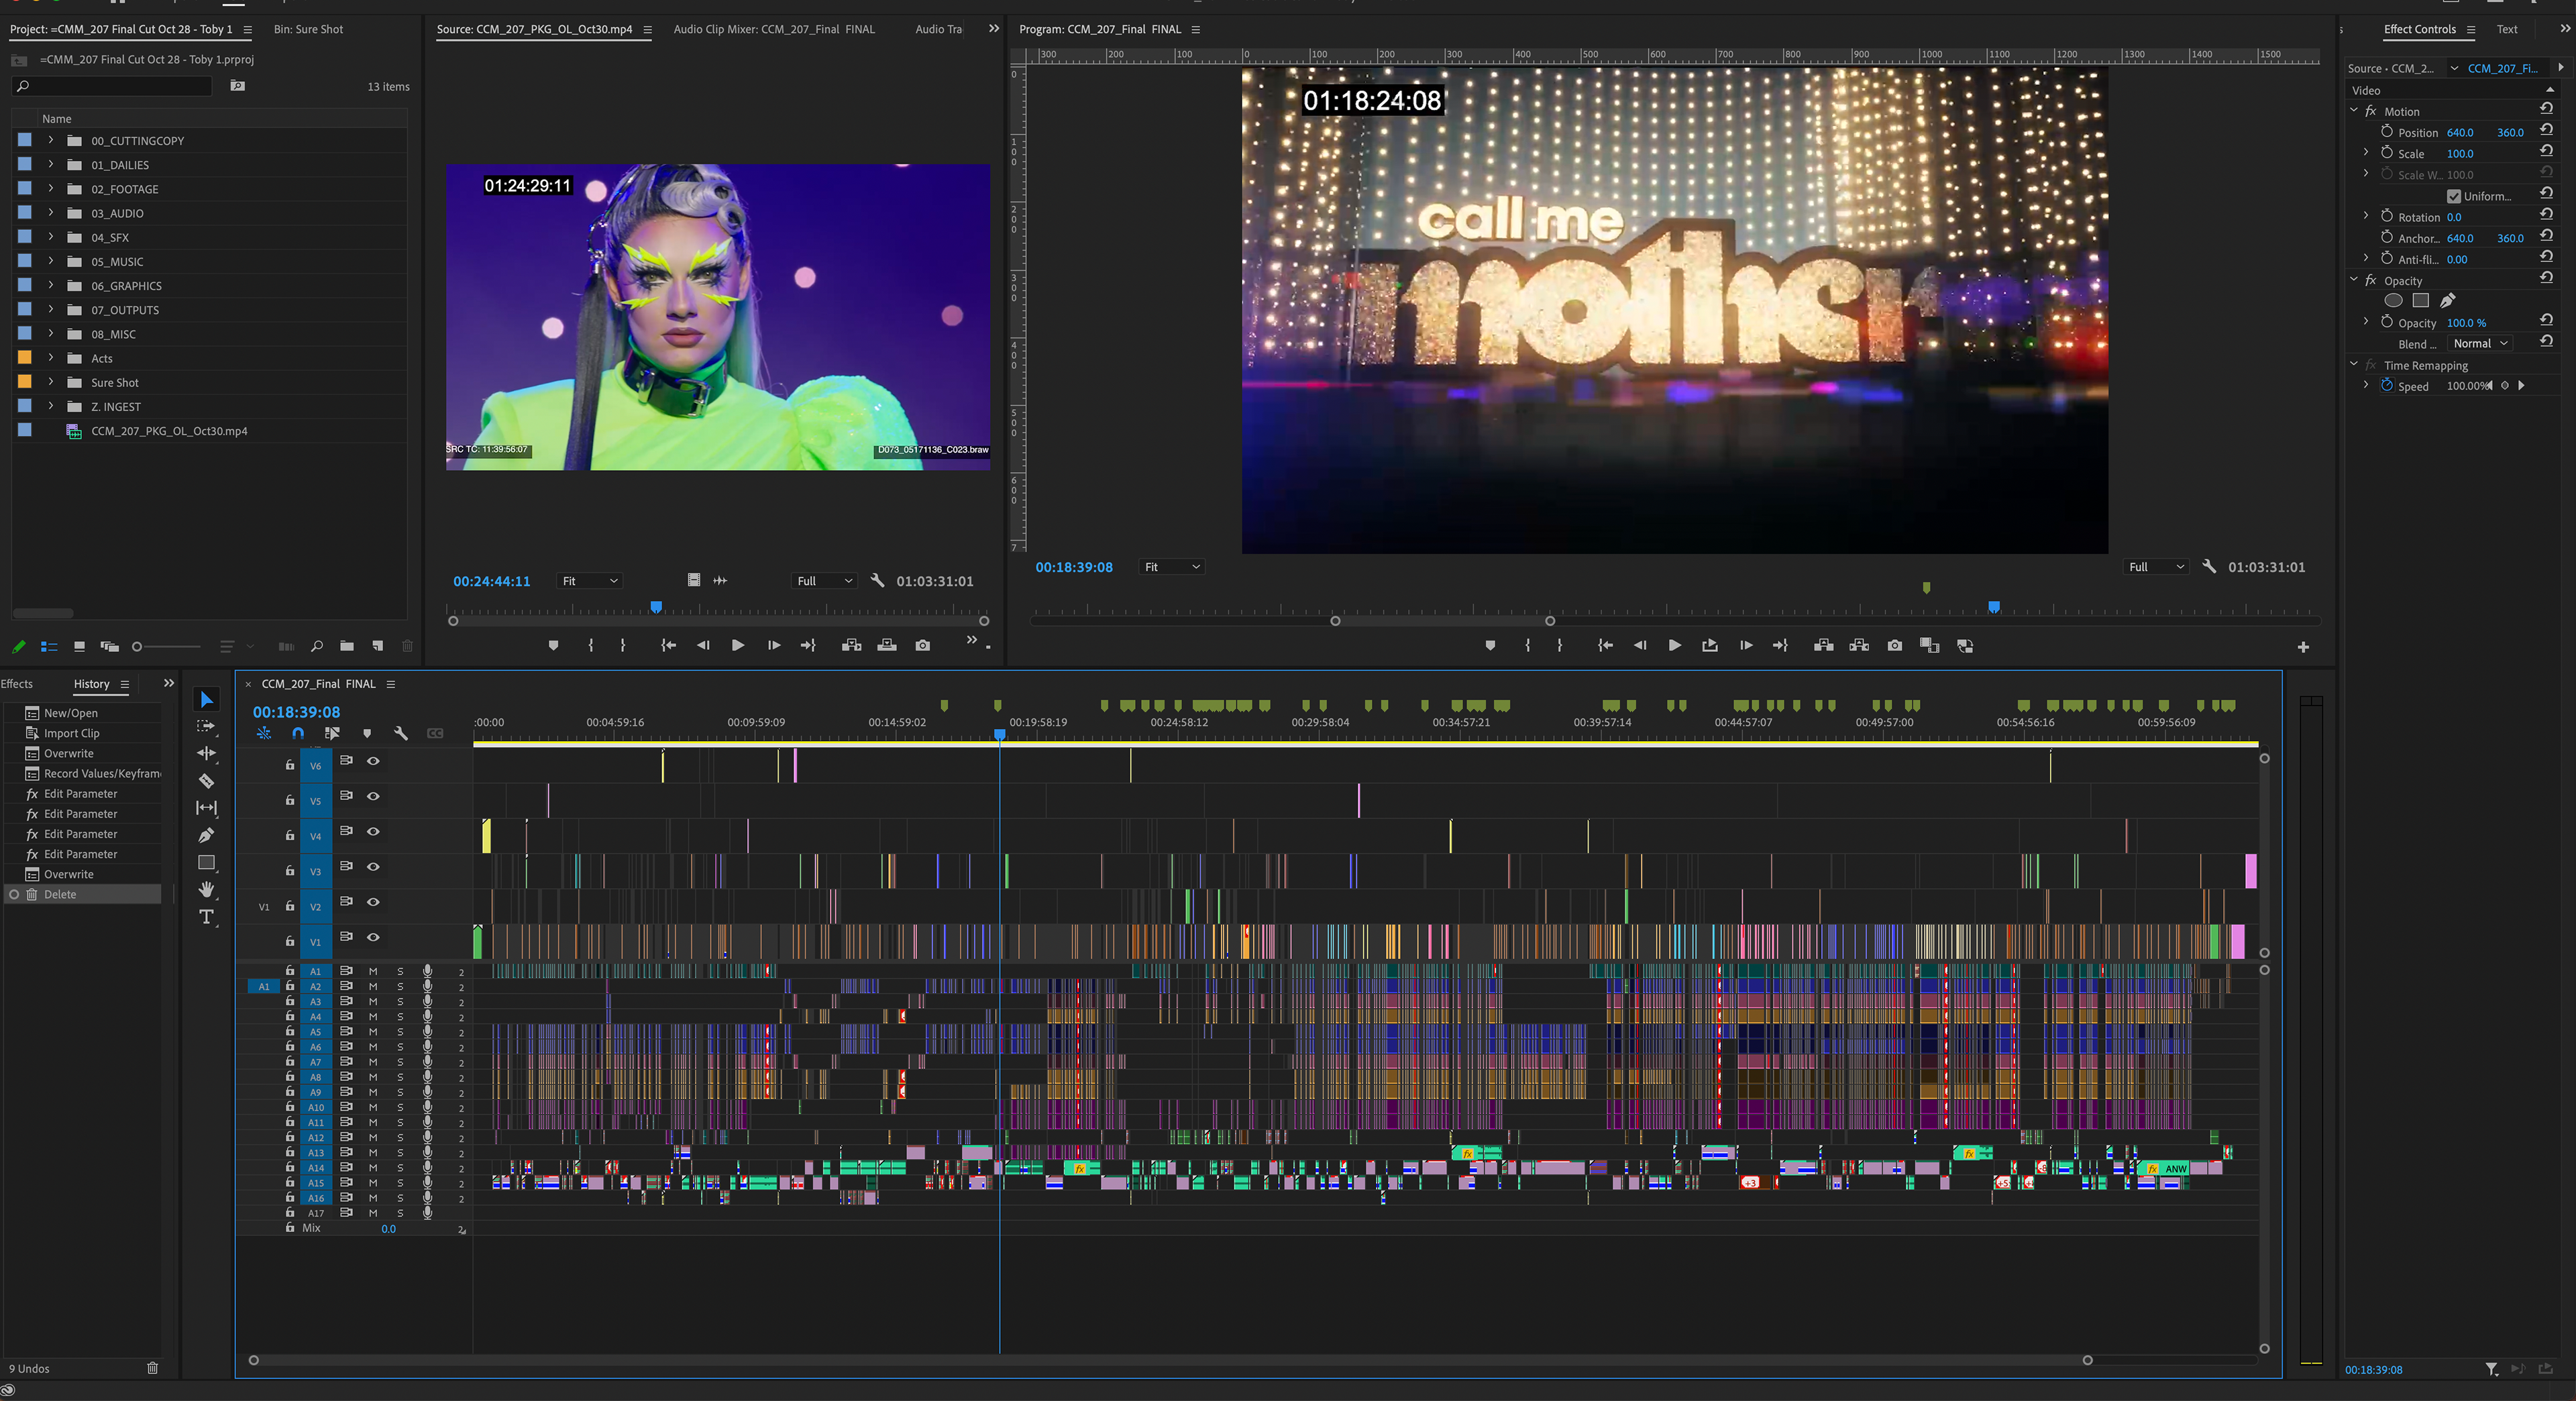The height and width of the screenshot is (1401, 2576).
Task: Mute audio track A1
Action: [x=373, y=971]
